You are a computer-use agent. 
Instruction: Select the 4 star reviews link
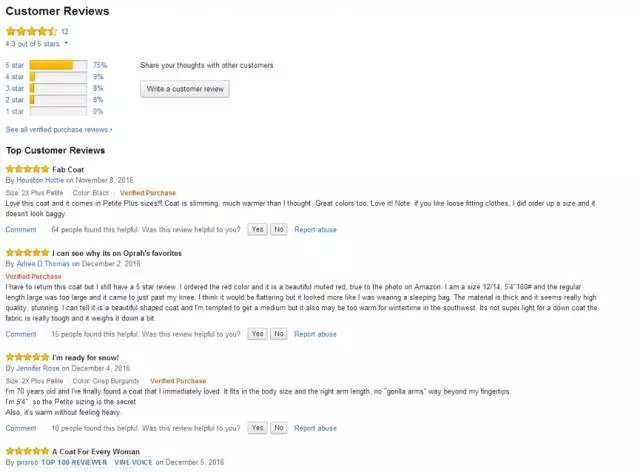(x=15, y=76)
